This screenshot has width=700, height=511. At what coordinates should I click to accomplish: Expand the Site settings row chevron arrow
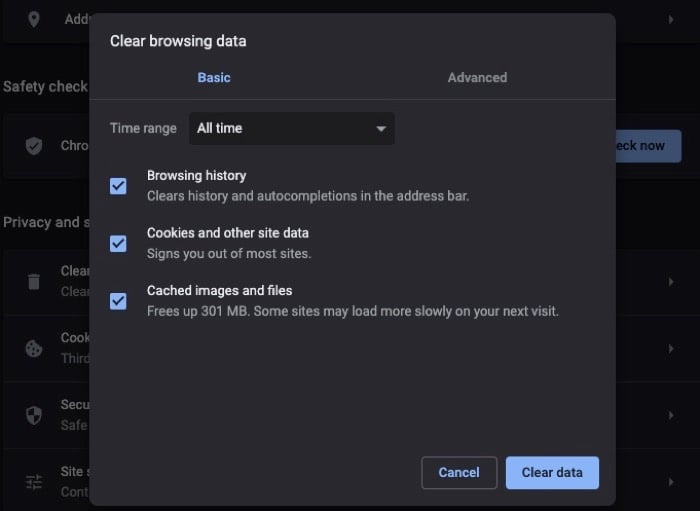point(671,482)
